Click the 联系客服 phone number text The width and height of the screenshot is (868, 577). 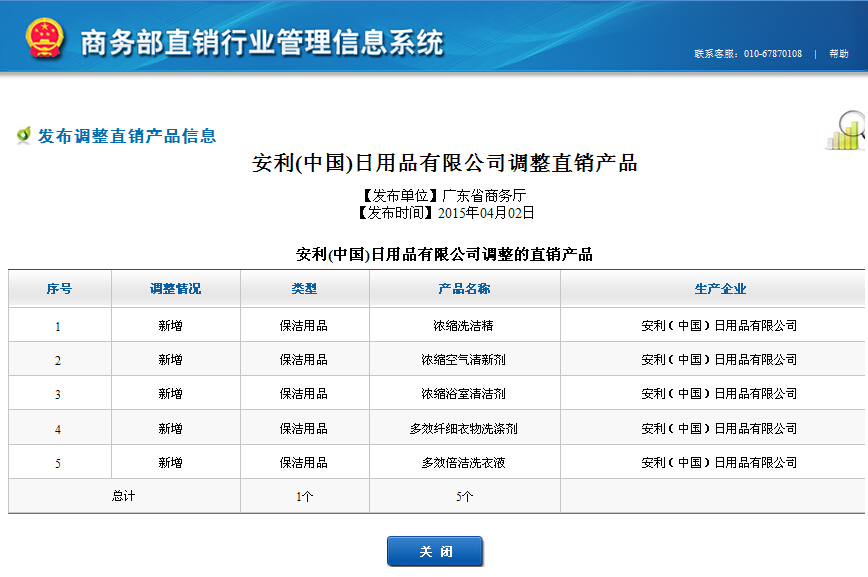pyautogui.click(x=748, y=54)
